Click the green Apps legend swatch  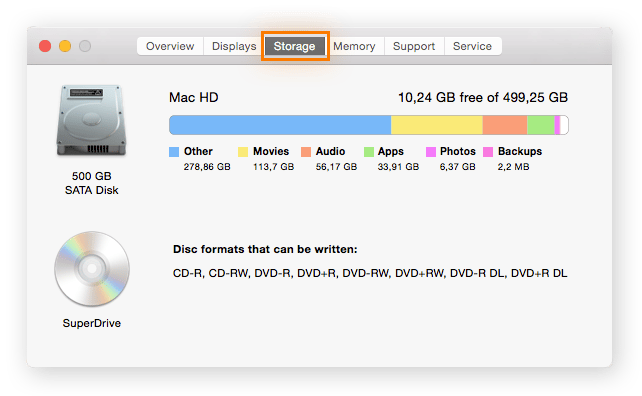[x=369, y=152]
